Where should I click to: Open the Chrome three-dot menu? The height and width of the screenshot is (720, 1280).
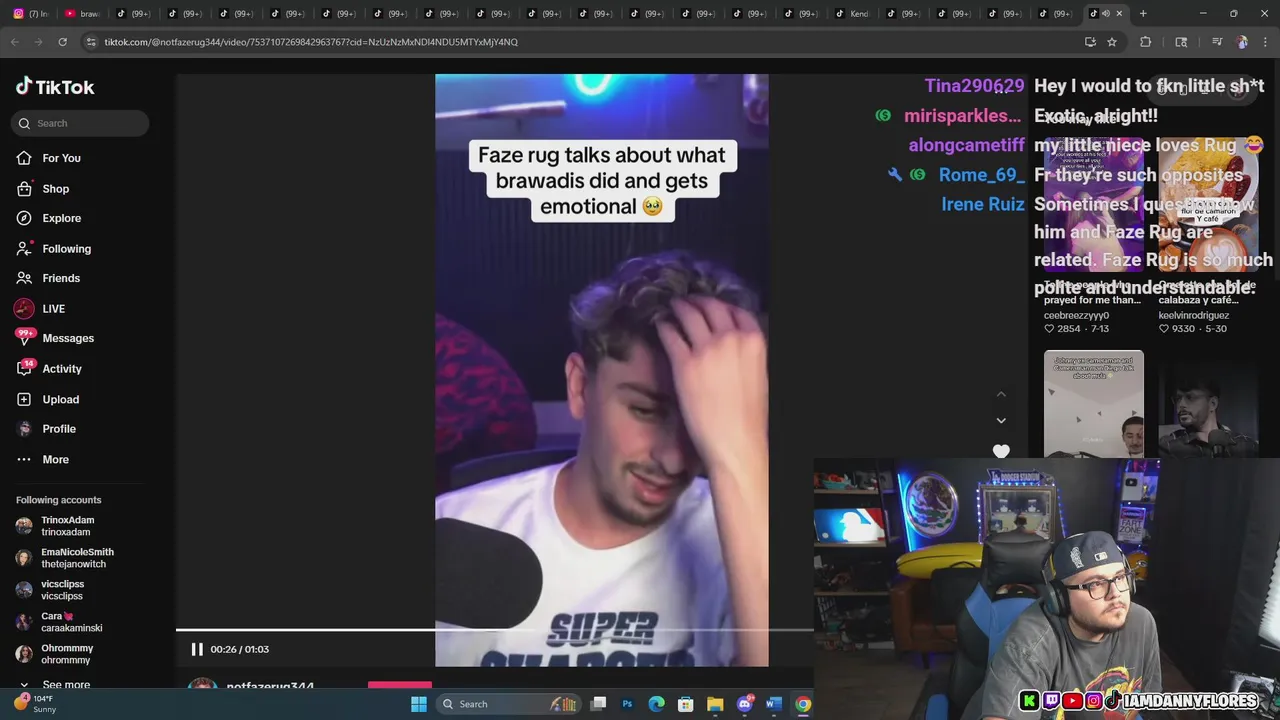(x=1266, y=42)
